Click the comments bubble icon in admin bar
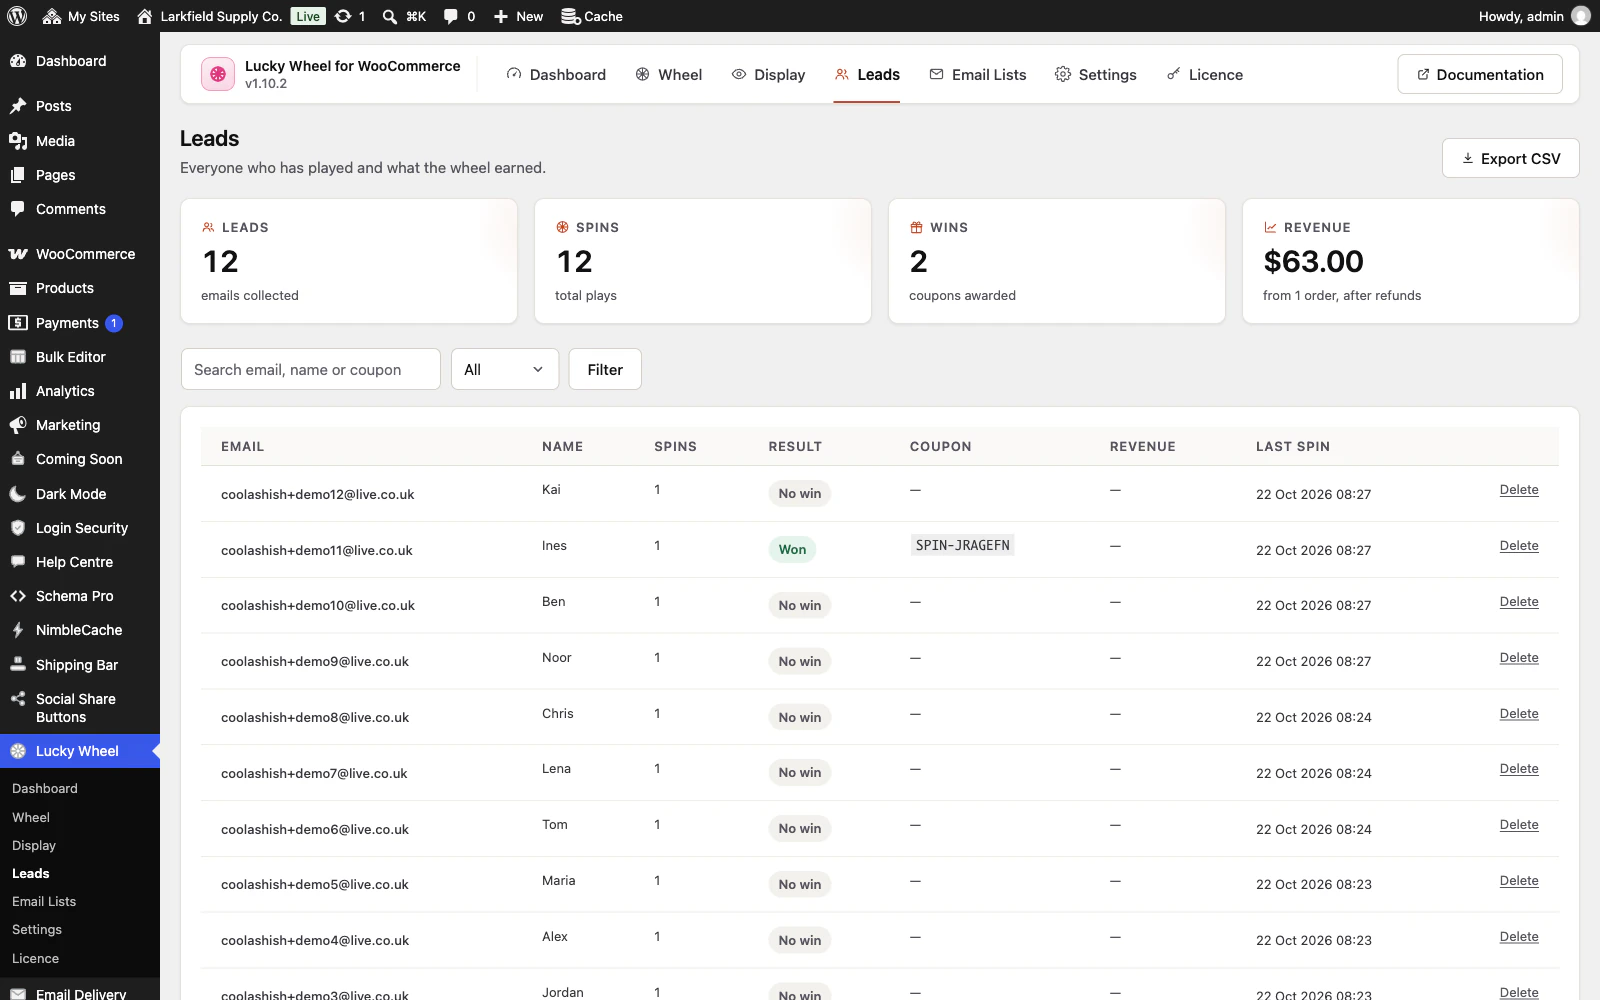Image resolution: width=1600 pixels, height=1000 pixels. click(451, 16)
